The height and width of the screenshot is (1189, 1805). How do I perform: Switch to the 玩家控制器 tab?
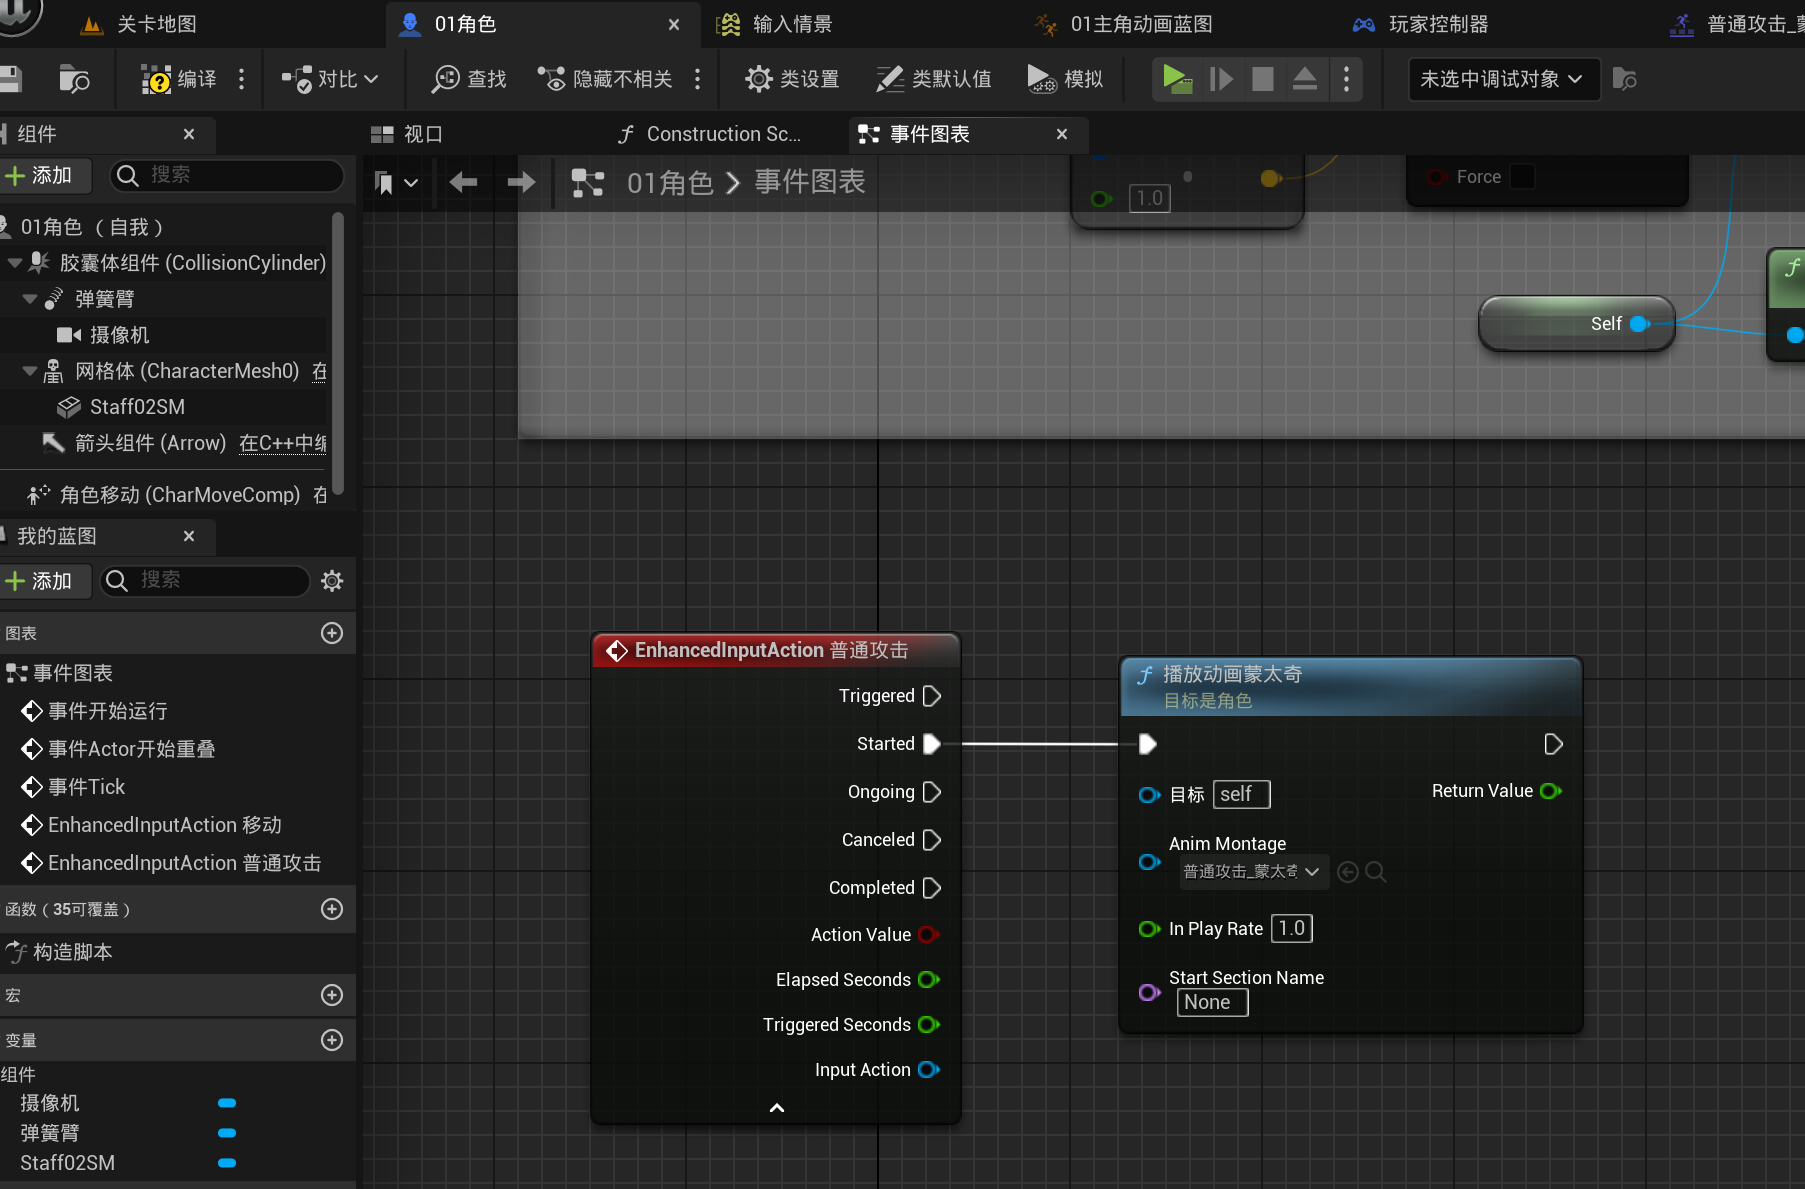[1437, 24]
